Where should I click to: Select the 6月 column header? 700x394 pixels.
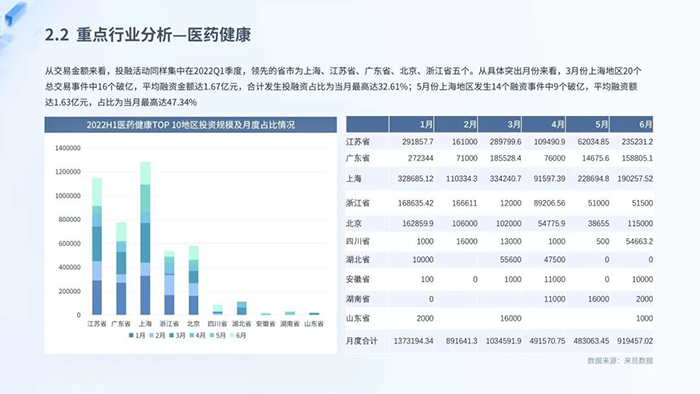[x=631, y=124]
